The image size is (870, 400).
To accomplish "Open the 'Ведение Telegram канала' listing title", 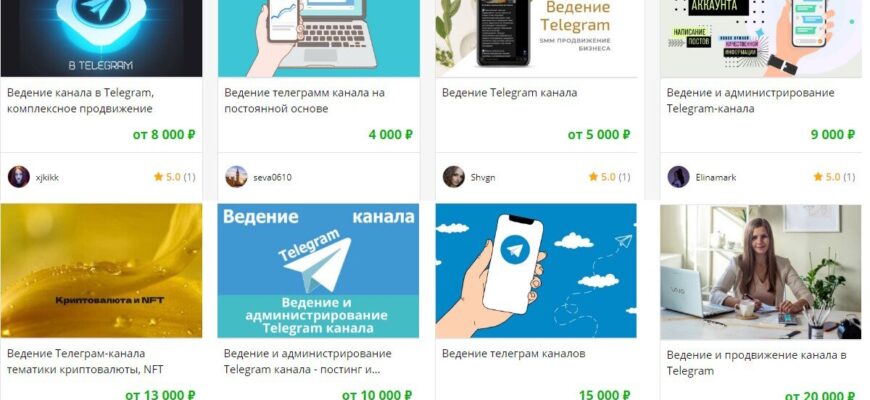I will (x=509, y=93).
